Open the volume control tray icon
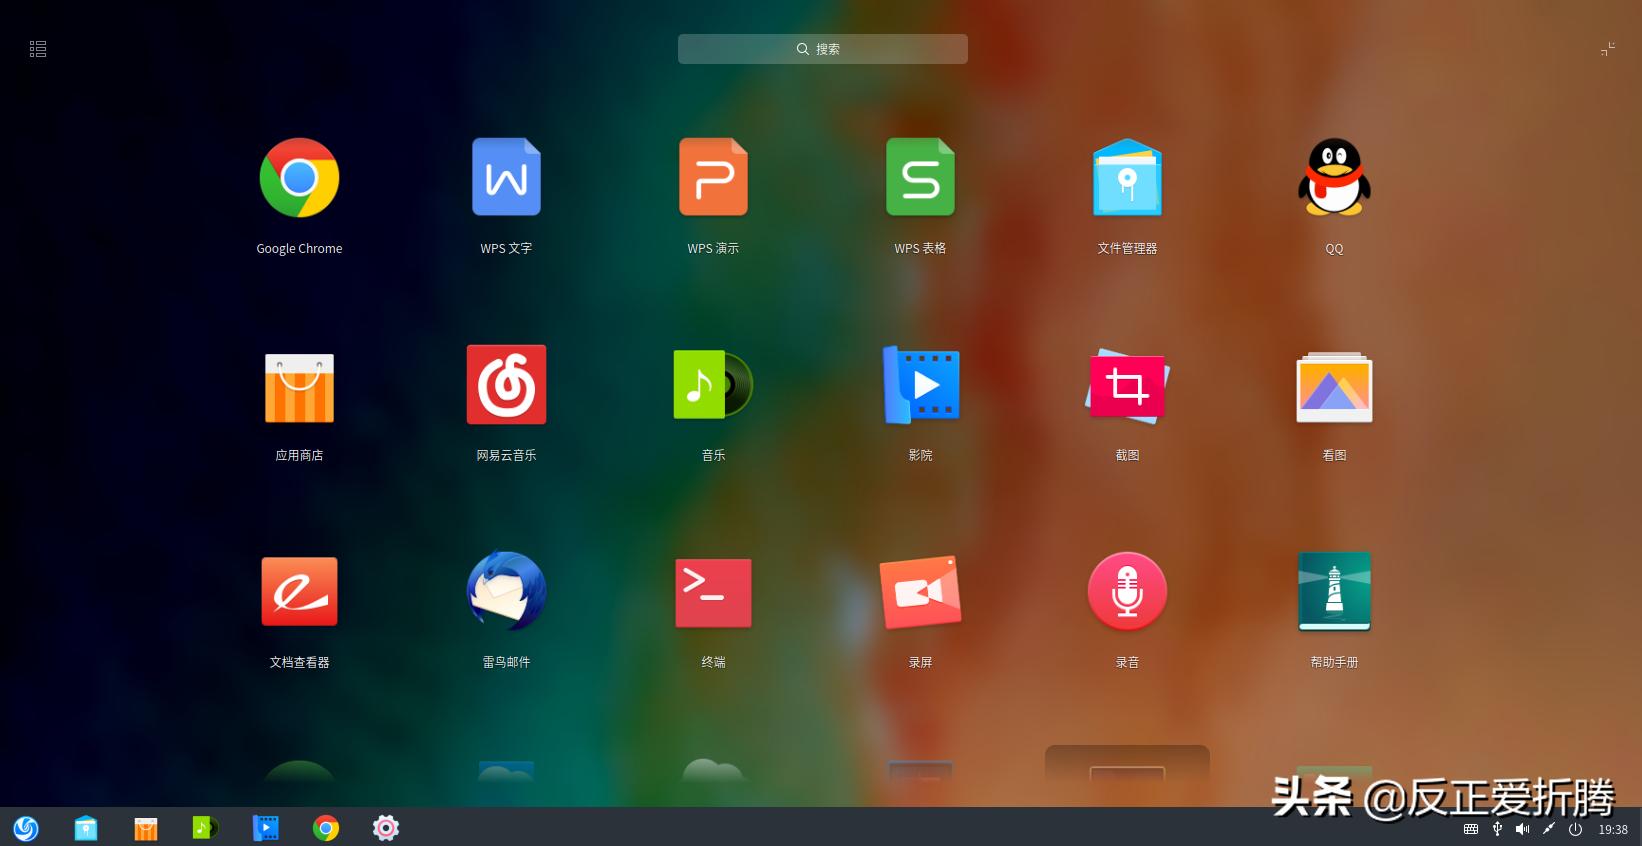Screen dimensions: 1642x846 tap(1522, 829)
